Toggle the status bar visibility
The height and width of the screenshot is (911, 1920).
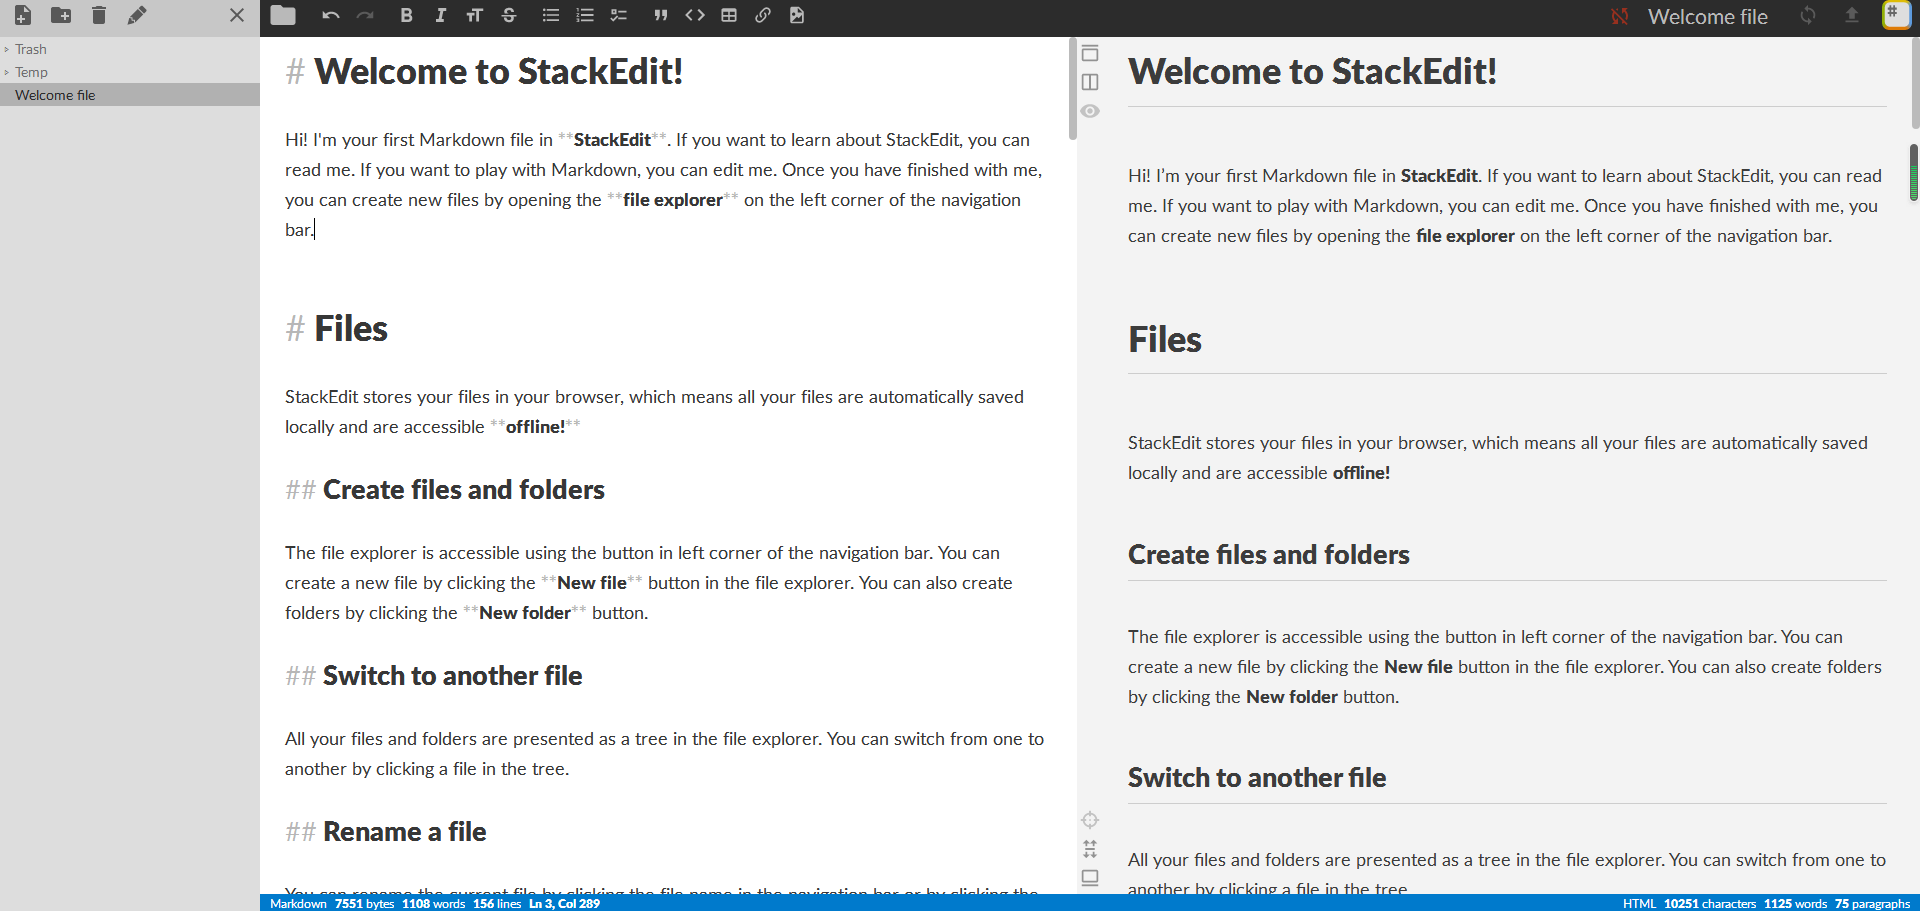[1090, 878]
